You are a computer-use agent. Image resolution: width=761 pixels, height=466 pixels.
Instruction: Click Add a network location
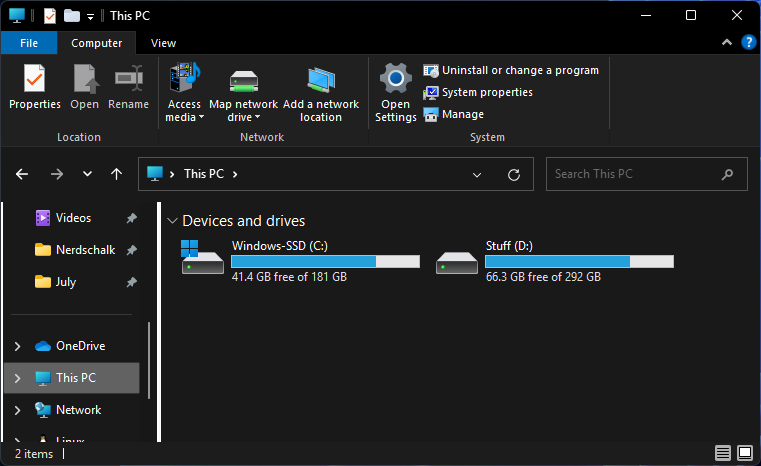coord(321,80)
